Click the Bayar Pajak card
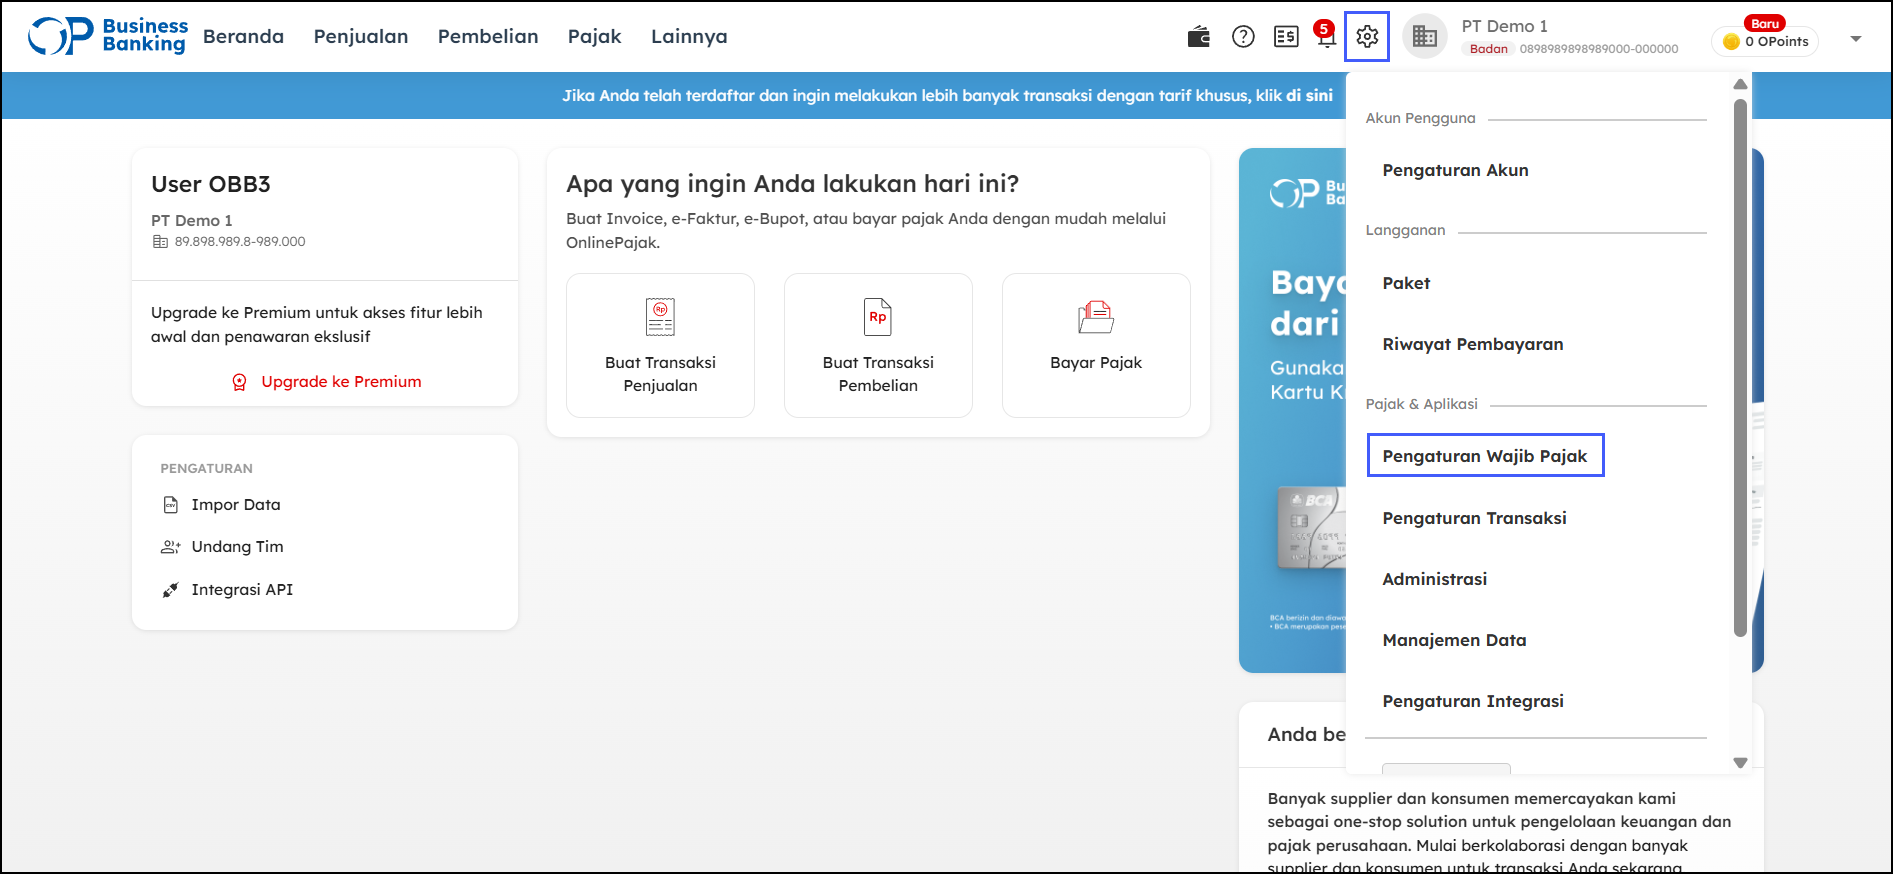 (x=1096, y=345)
